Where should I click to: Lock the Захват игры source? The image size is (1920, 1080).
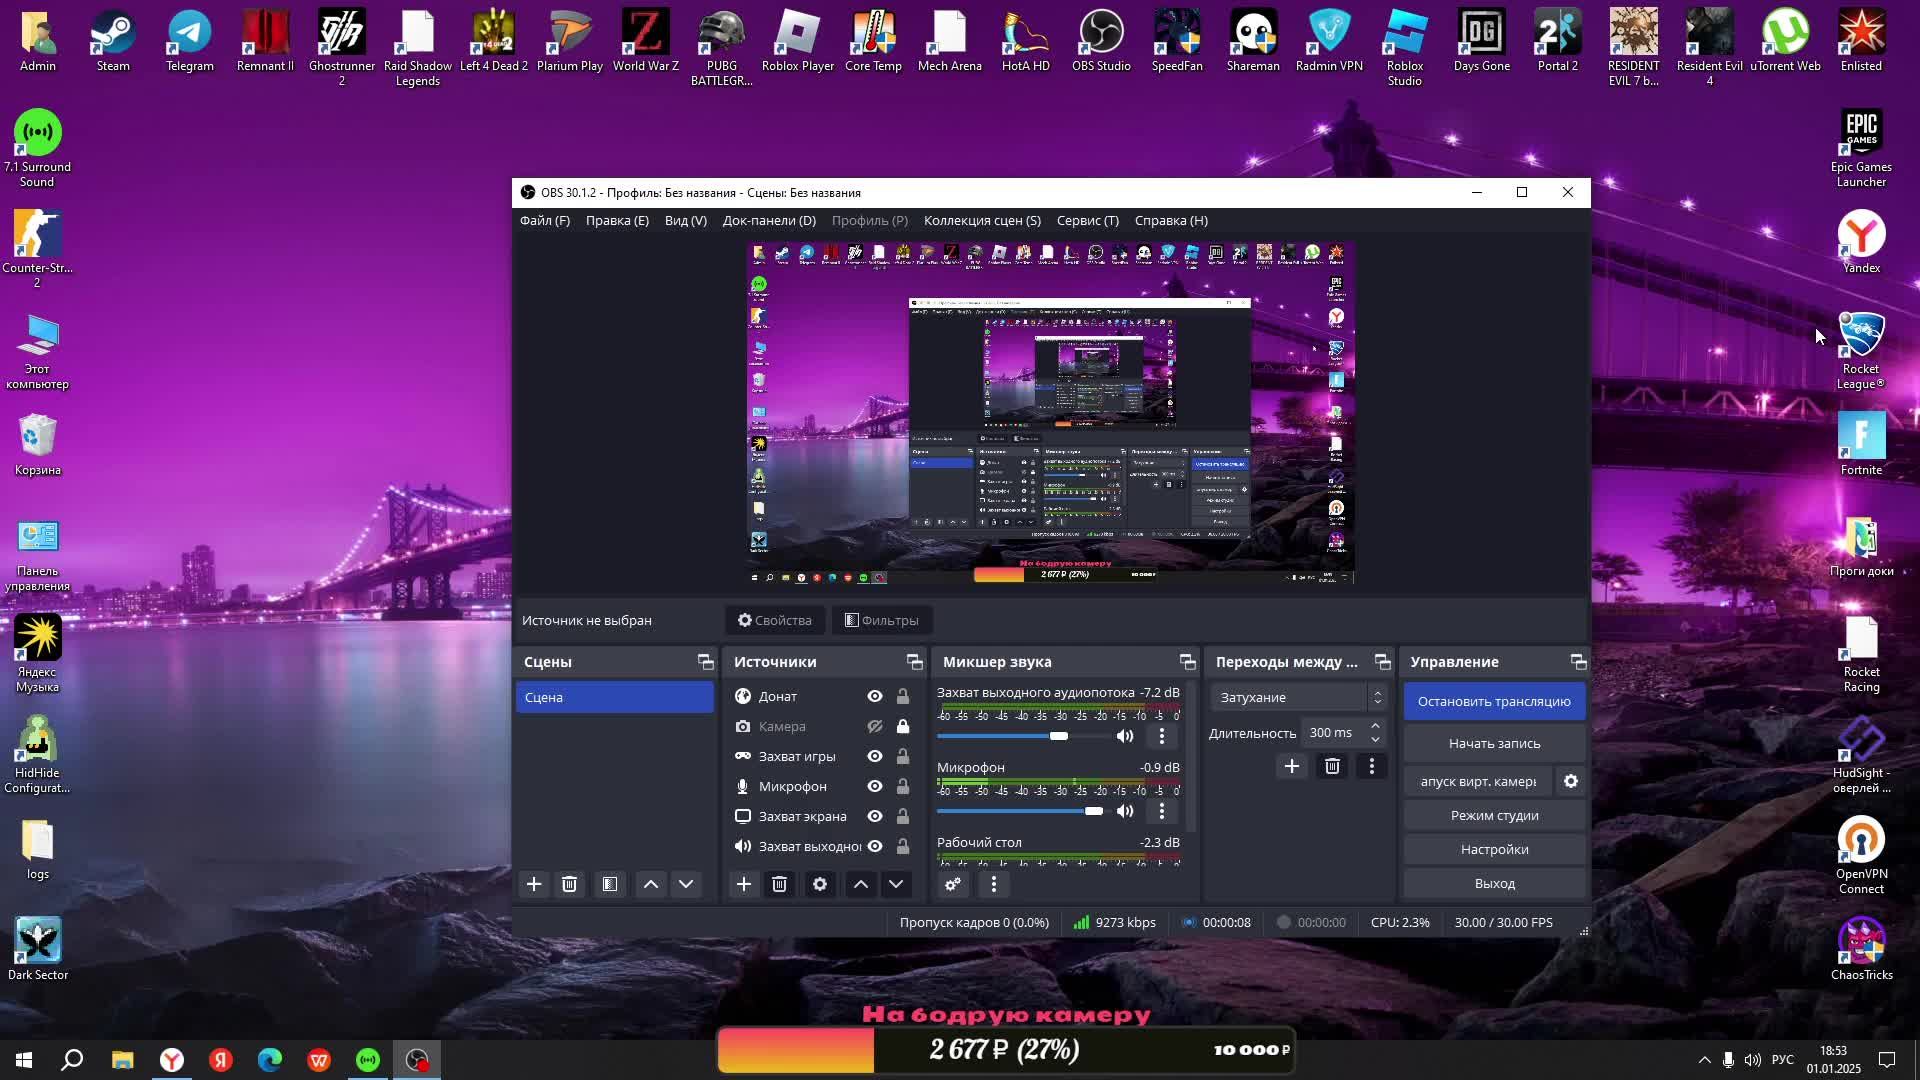click(x=902, y=756)
